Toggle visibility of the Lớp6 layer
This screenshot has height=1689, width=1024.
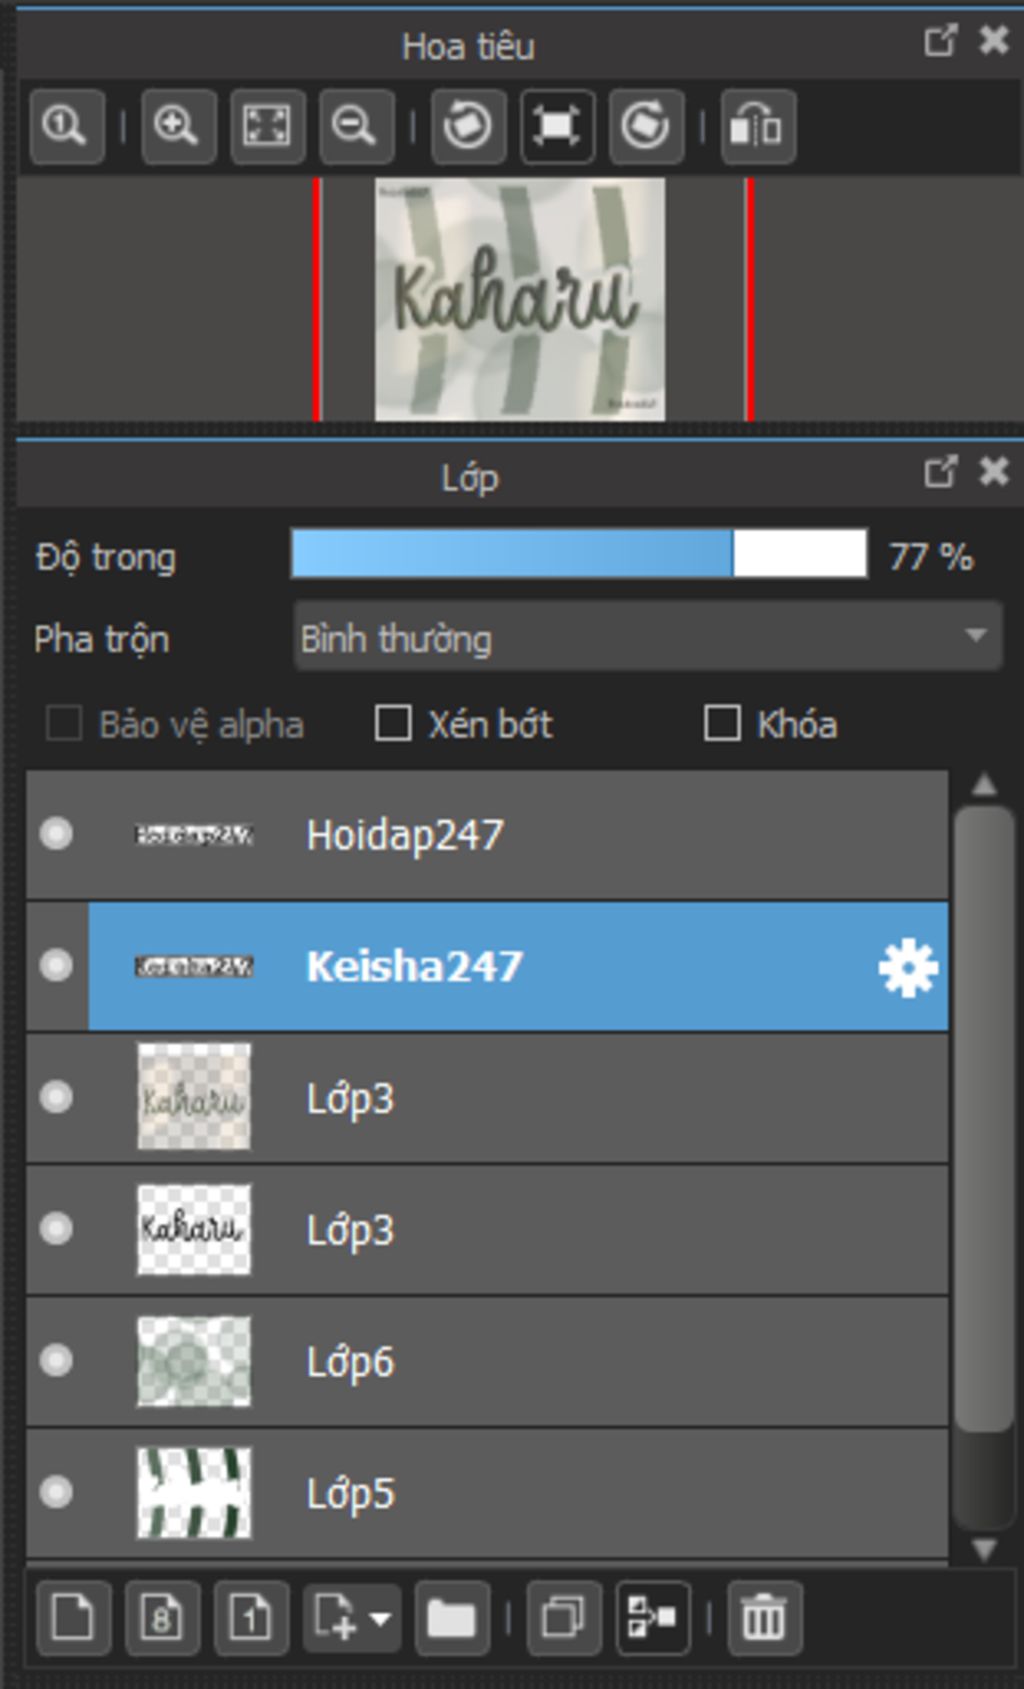[56, 1361]
